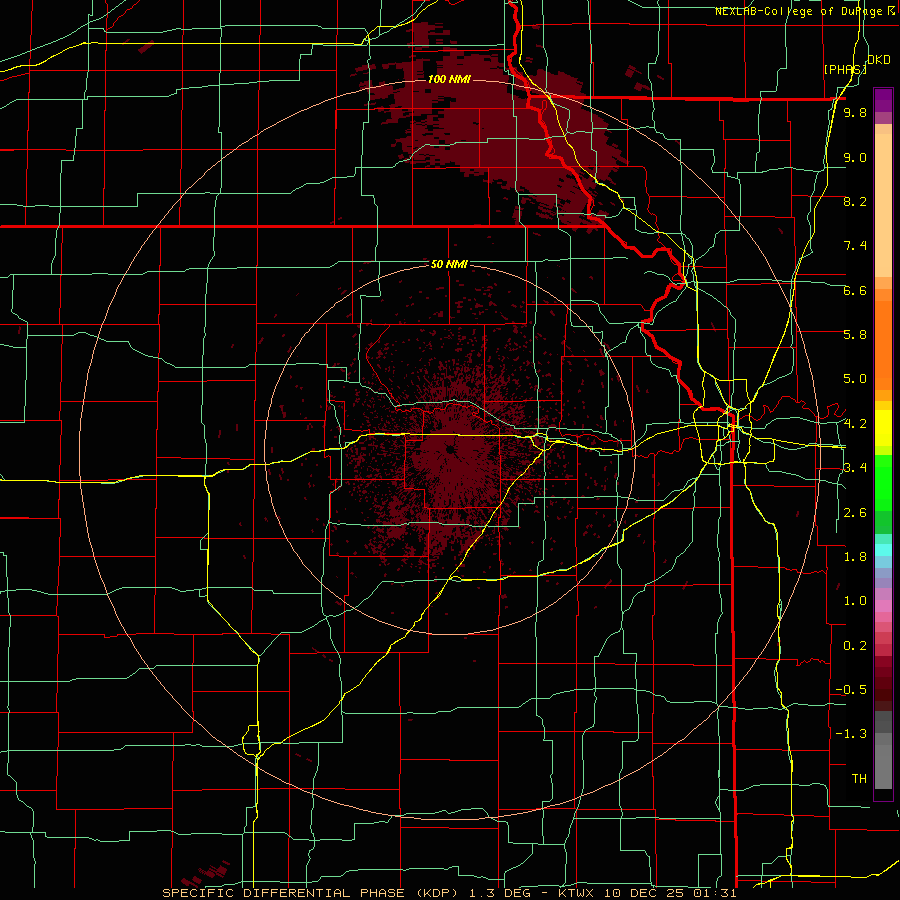Click the TH label on the scale

tap(859, 779)
